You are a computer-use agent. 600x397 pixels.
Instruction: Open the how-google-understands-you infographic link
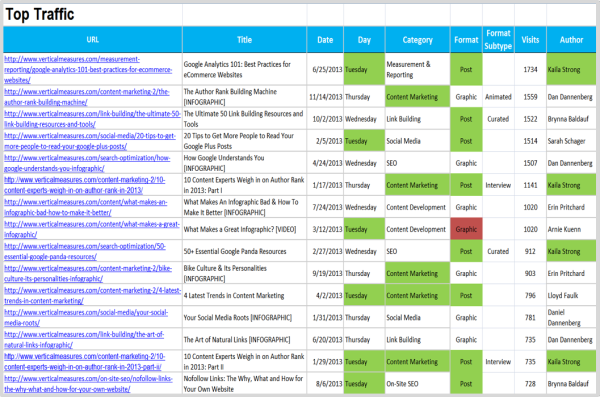[87, 163]
